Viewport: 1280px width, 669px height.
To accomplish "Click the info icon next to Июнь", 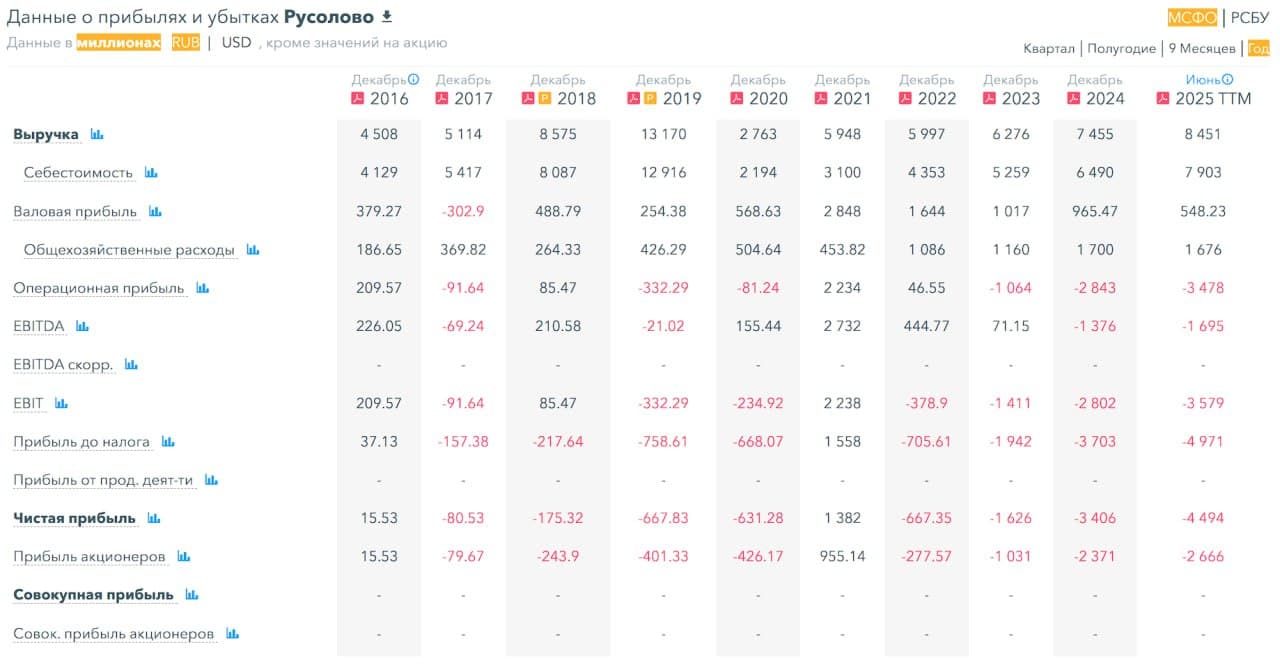I will [1228, 80].
